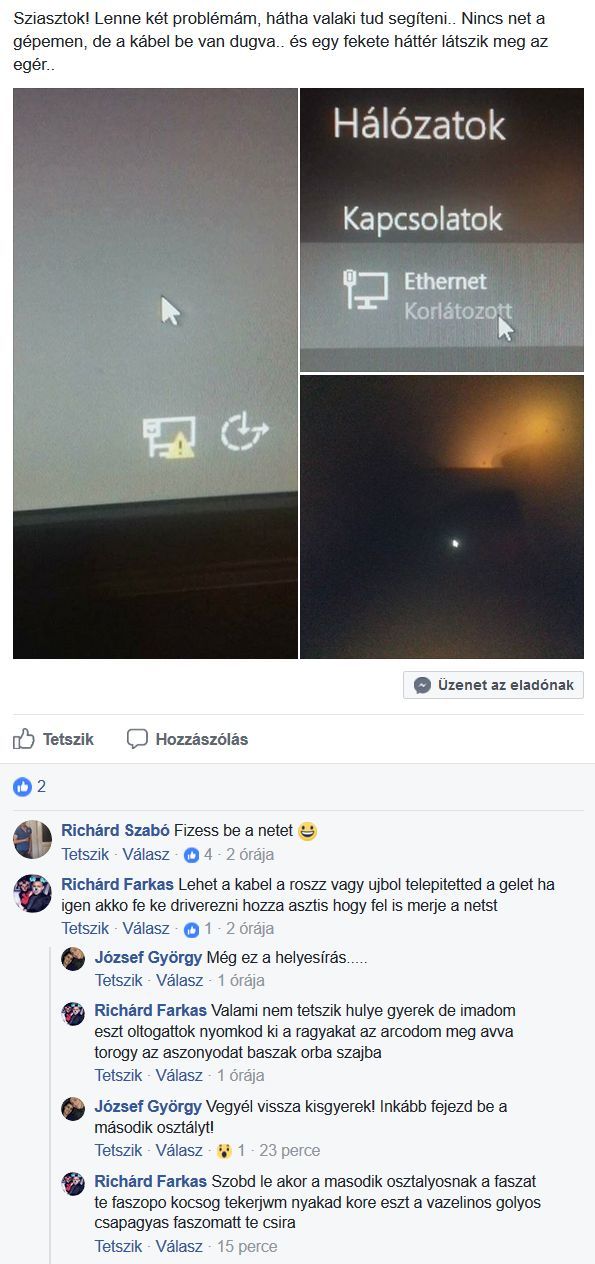
Task: Click the Hozzászólás comment bubble icon
Action: (x=137, y=739)
